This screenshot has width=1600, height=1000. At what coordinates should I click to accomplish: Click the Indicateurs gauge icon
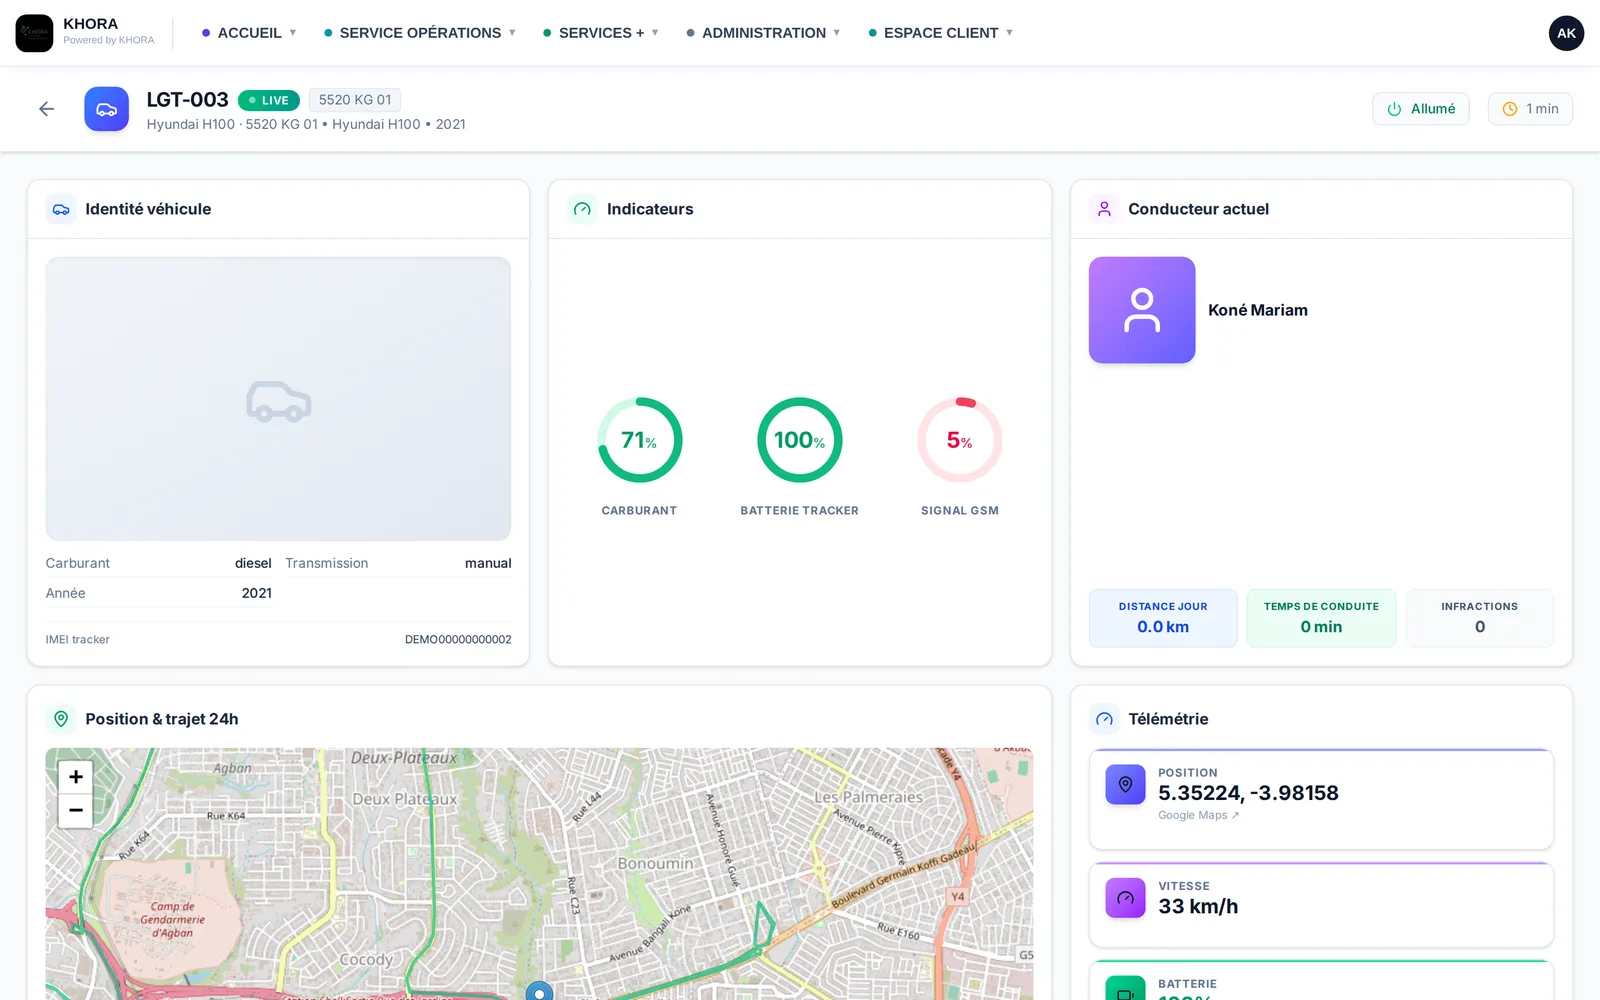point(582,209)
